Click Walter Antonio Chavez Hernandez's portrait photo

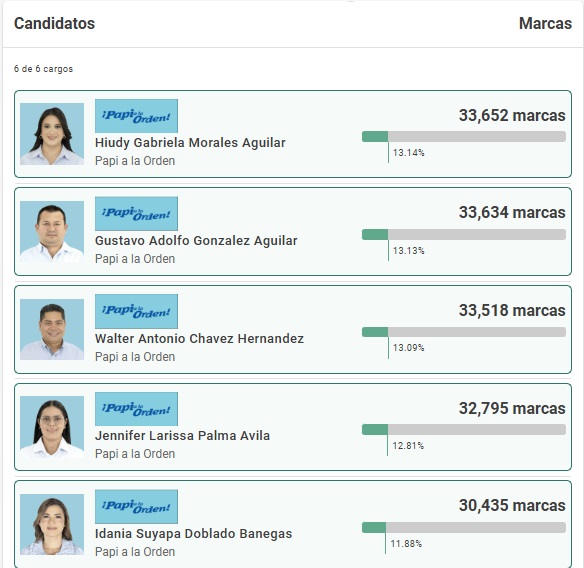click(x=52, y=330)
